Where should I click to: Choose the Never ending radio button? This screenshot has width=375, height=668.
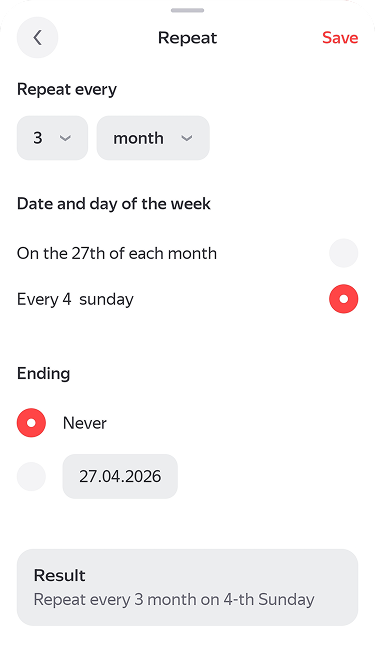tap(31, 423)
